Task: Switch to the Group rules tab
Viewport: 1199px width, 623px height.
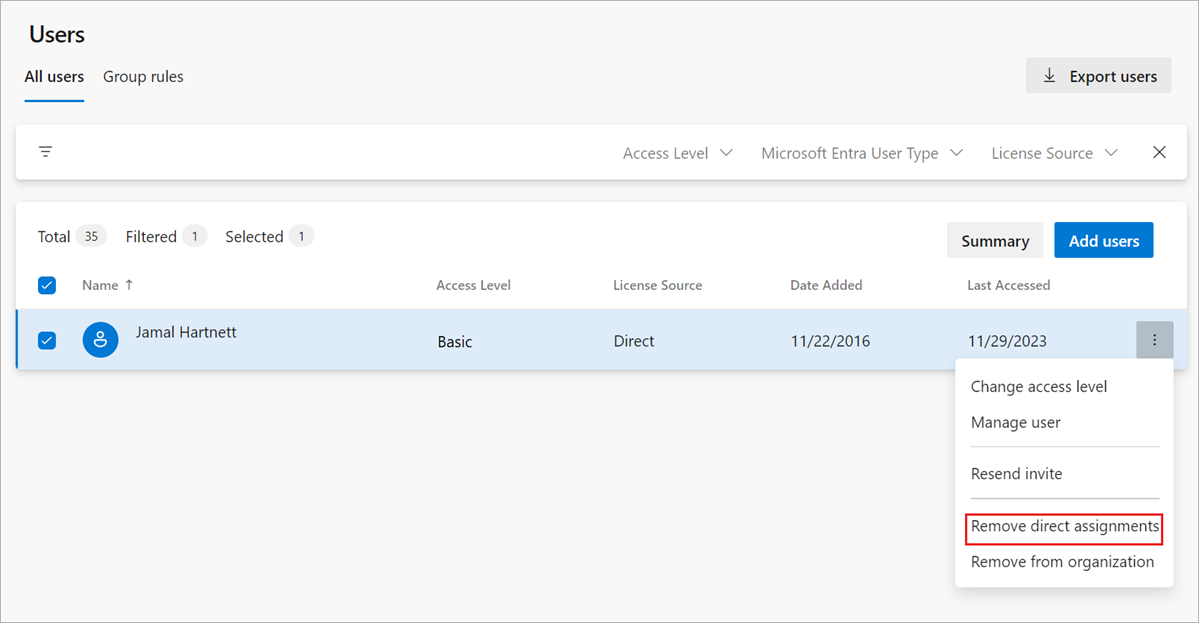Action: click(x=143, y=76)
